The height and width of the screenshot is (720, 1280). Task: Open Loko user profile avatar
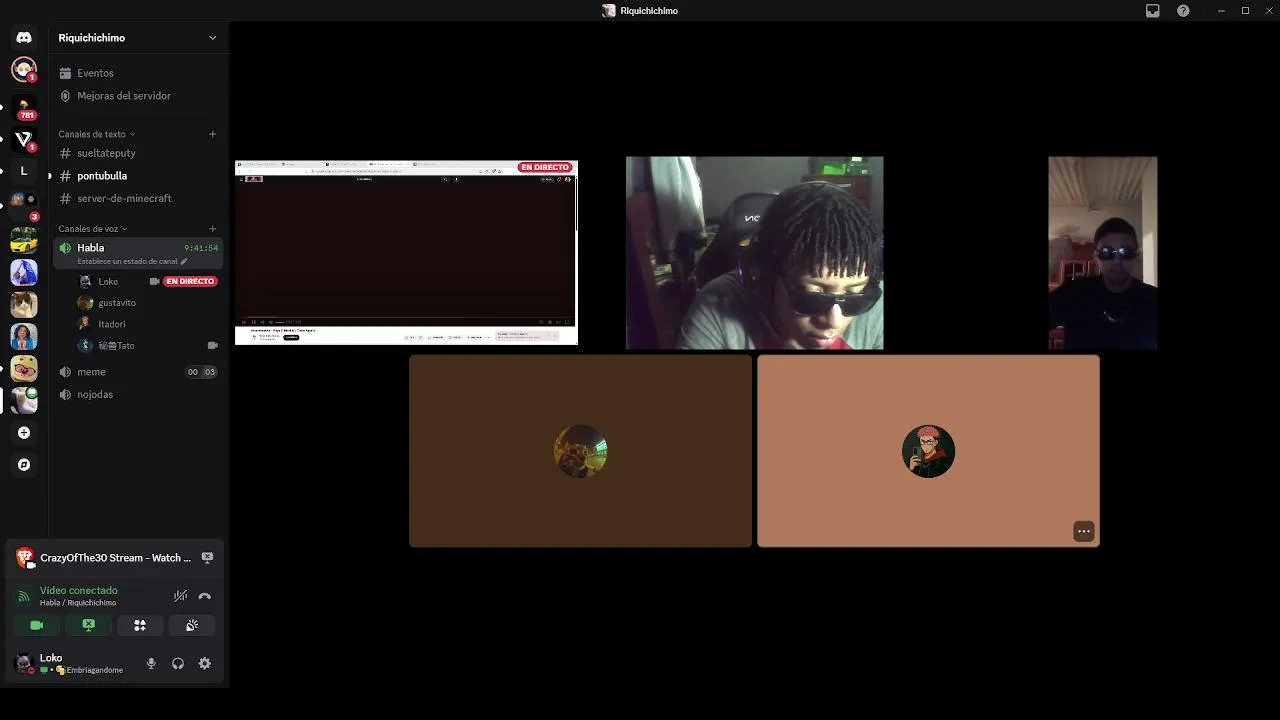[24, 663]
